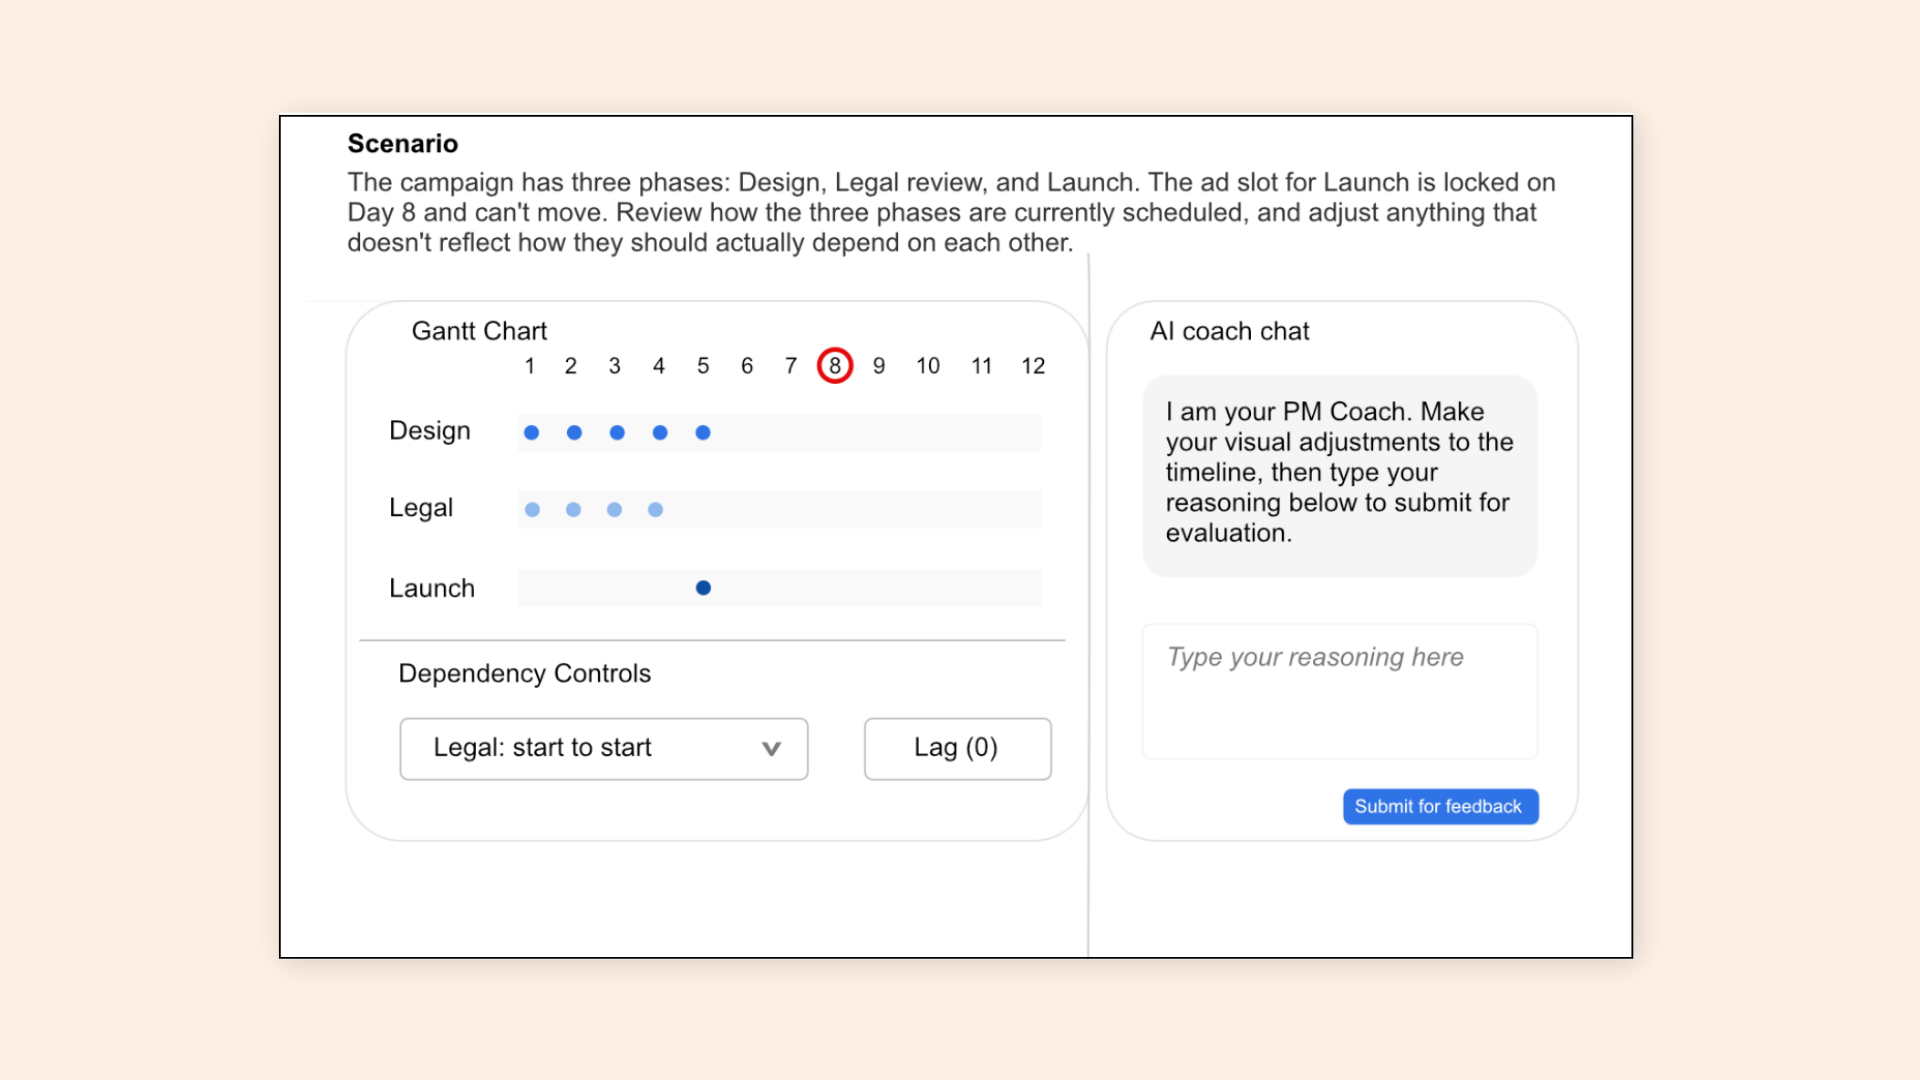Select the Day 8 circled marker

click(x=835, y=366)
